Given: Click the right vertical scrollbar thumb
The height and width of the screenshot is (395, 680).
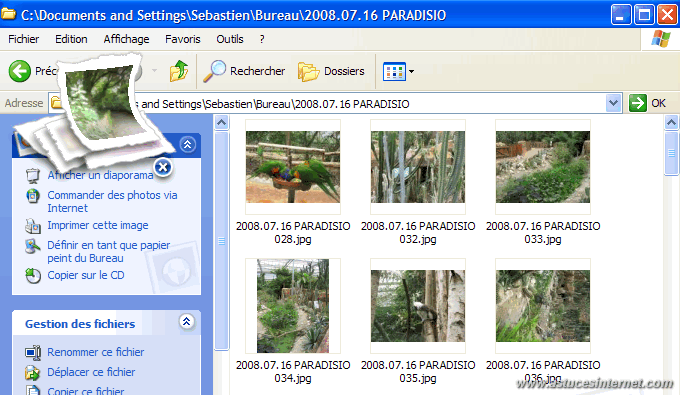Looking at the screenshot, I should point(671,153).
